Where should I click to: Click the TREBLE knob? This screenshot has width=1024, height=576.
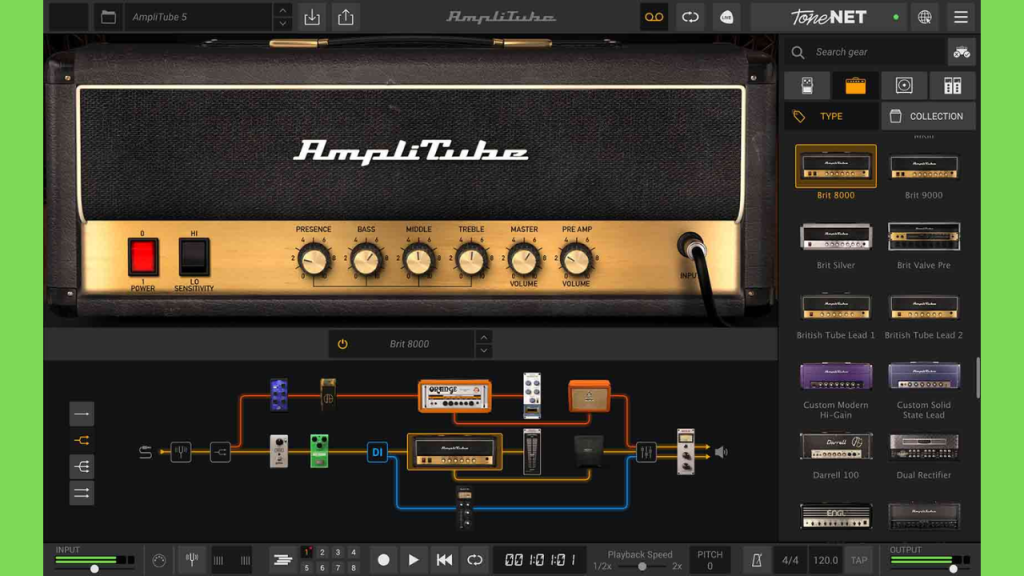click(471, 261)
